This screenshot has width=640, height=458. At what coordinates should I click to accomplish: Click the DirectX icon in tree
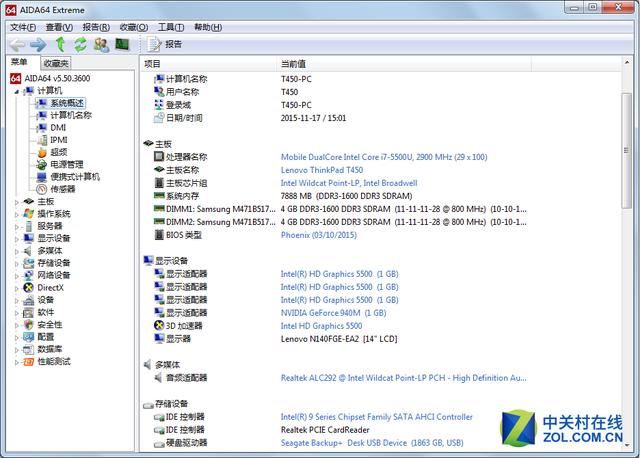click(x=29, y=288)
